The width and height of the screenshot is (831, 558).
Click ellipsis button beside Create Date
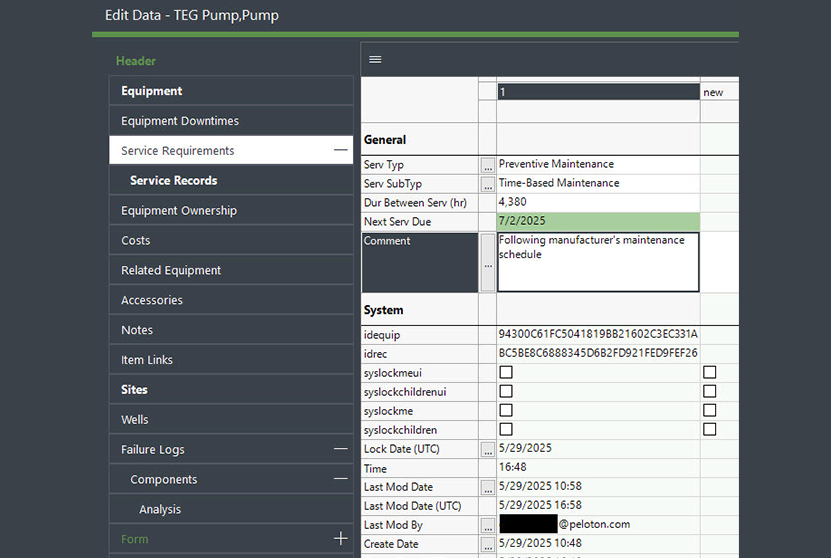pos(488,545)
